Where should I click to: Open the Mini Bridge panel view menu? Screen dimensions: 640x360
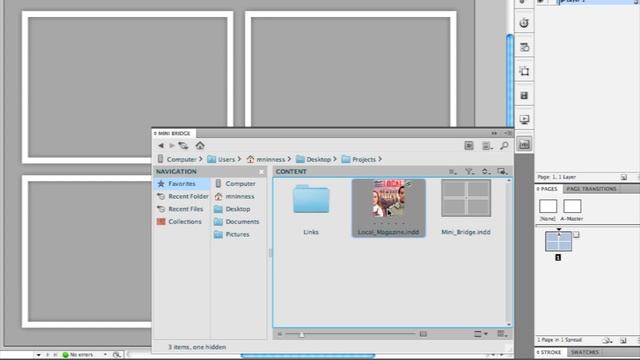point(487,146)
